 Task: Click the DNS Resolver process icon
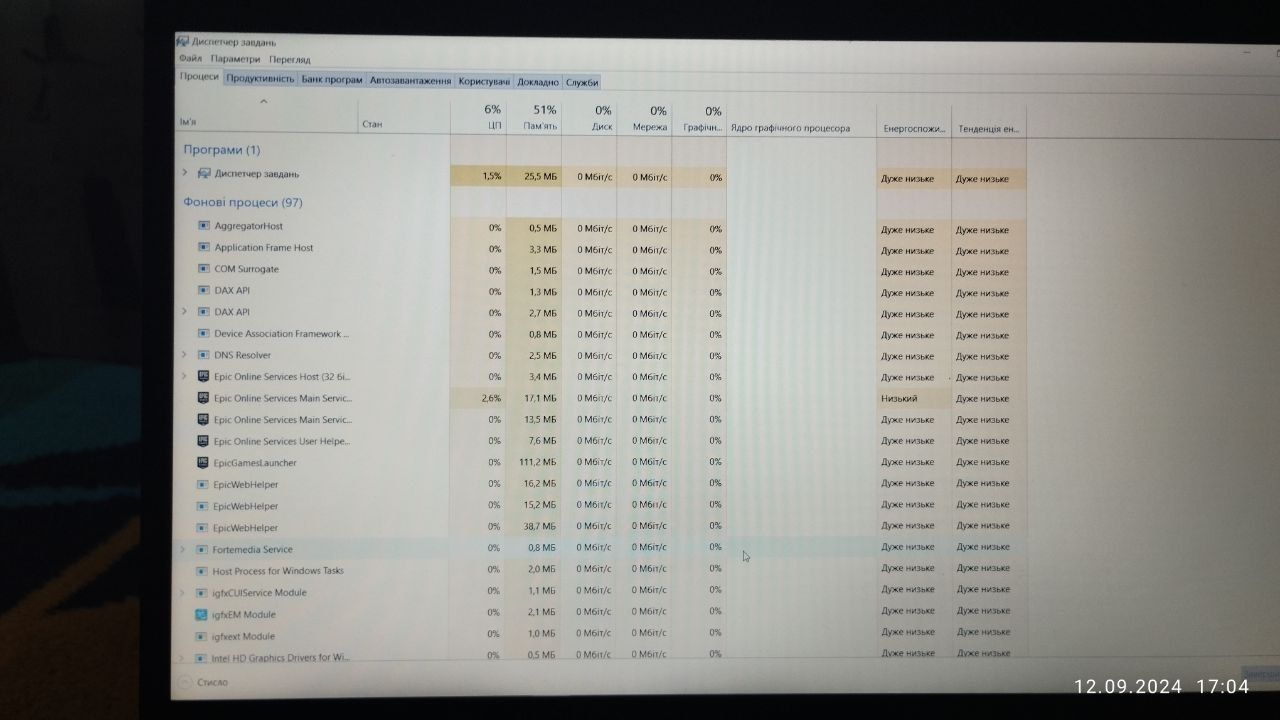204,355
